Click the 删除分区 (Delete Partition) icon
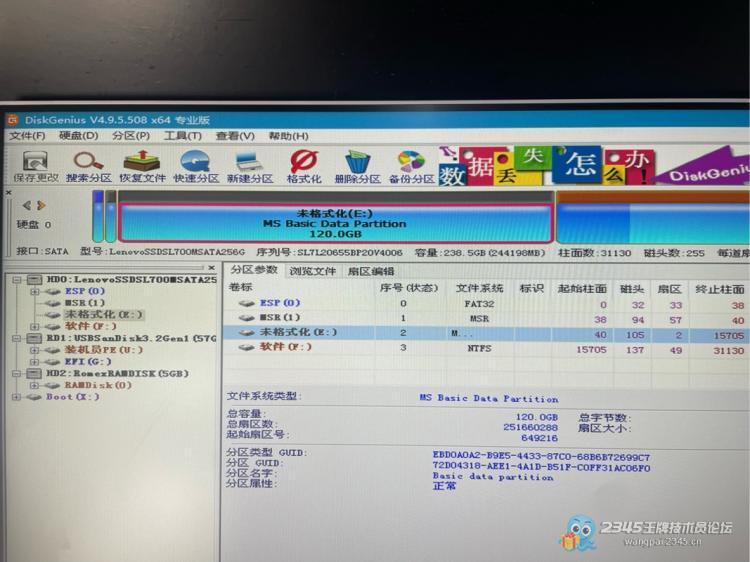750x562 pixels. pyautogui.click(x=357, y=165)
